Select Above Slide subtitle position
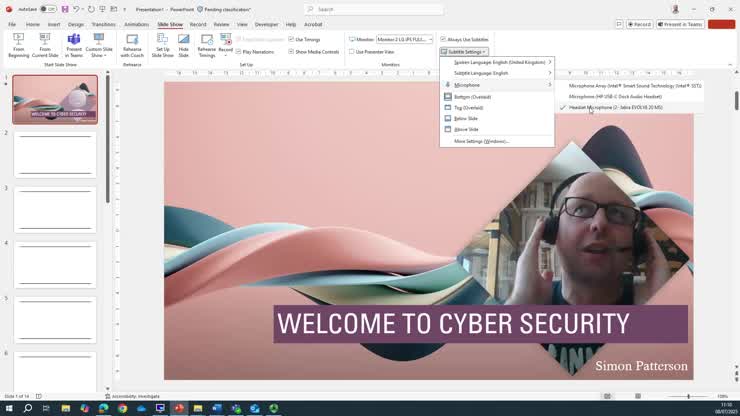 click(497, 129)
